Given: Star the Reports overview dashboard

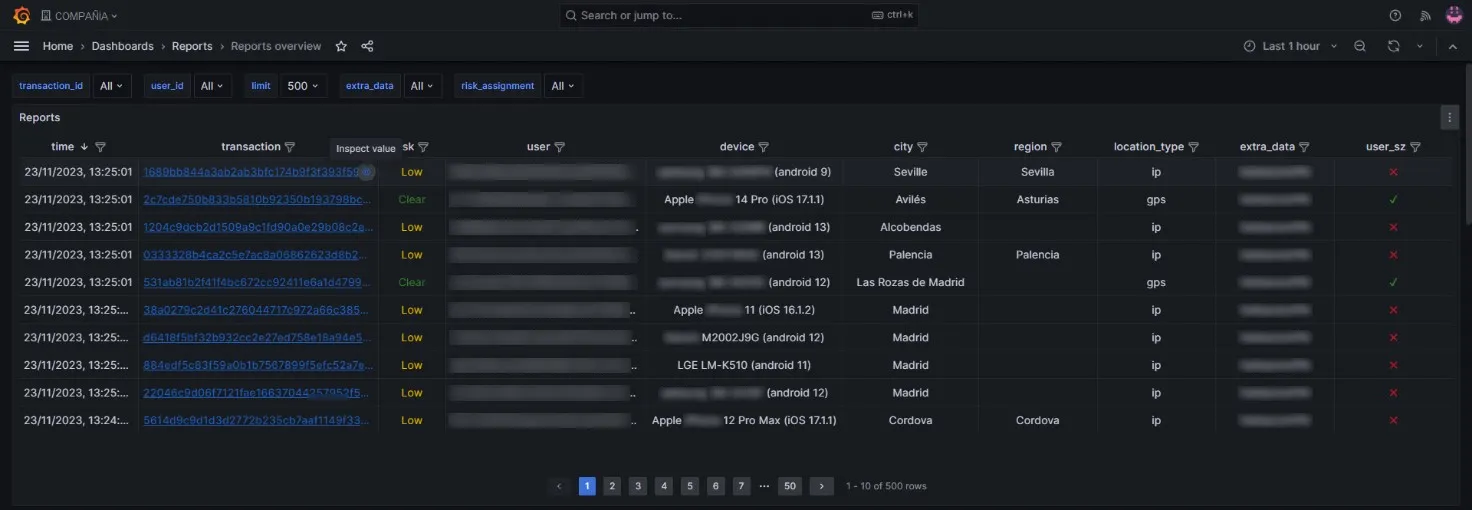Looking at the screenshot, I should (341, 46).
